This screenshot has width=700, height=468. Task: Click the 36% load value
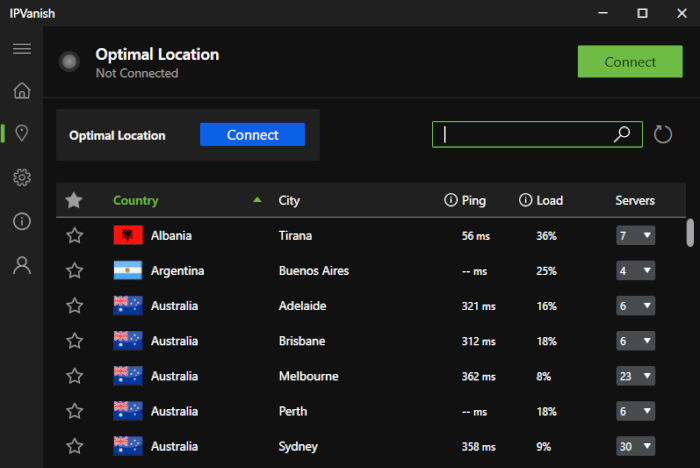[x=546, y=236]
